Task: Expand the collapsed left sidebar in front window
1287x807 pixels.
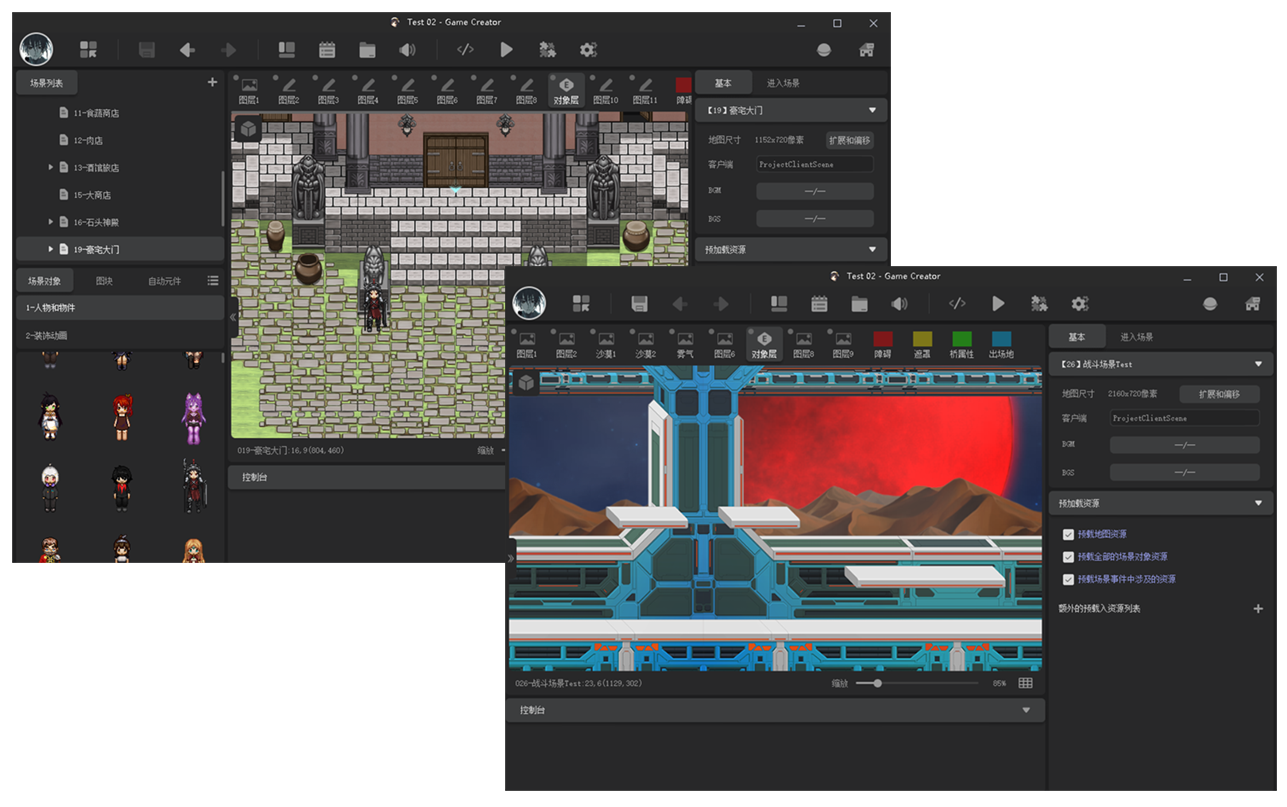Action: 511,558
